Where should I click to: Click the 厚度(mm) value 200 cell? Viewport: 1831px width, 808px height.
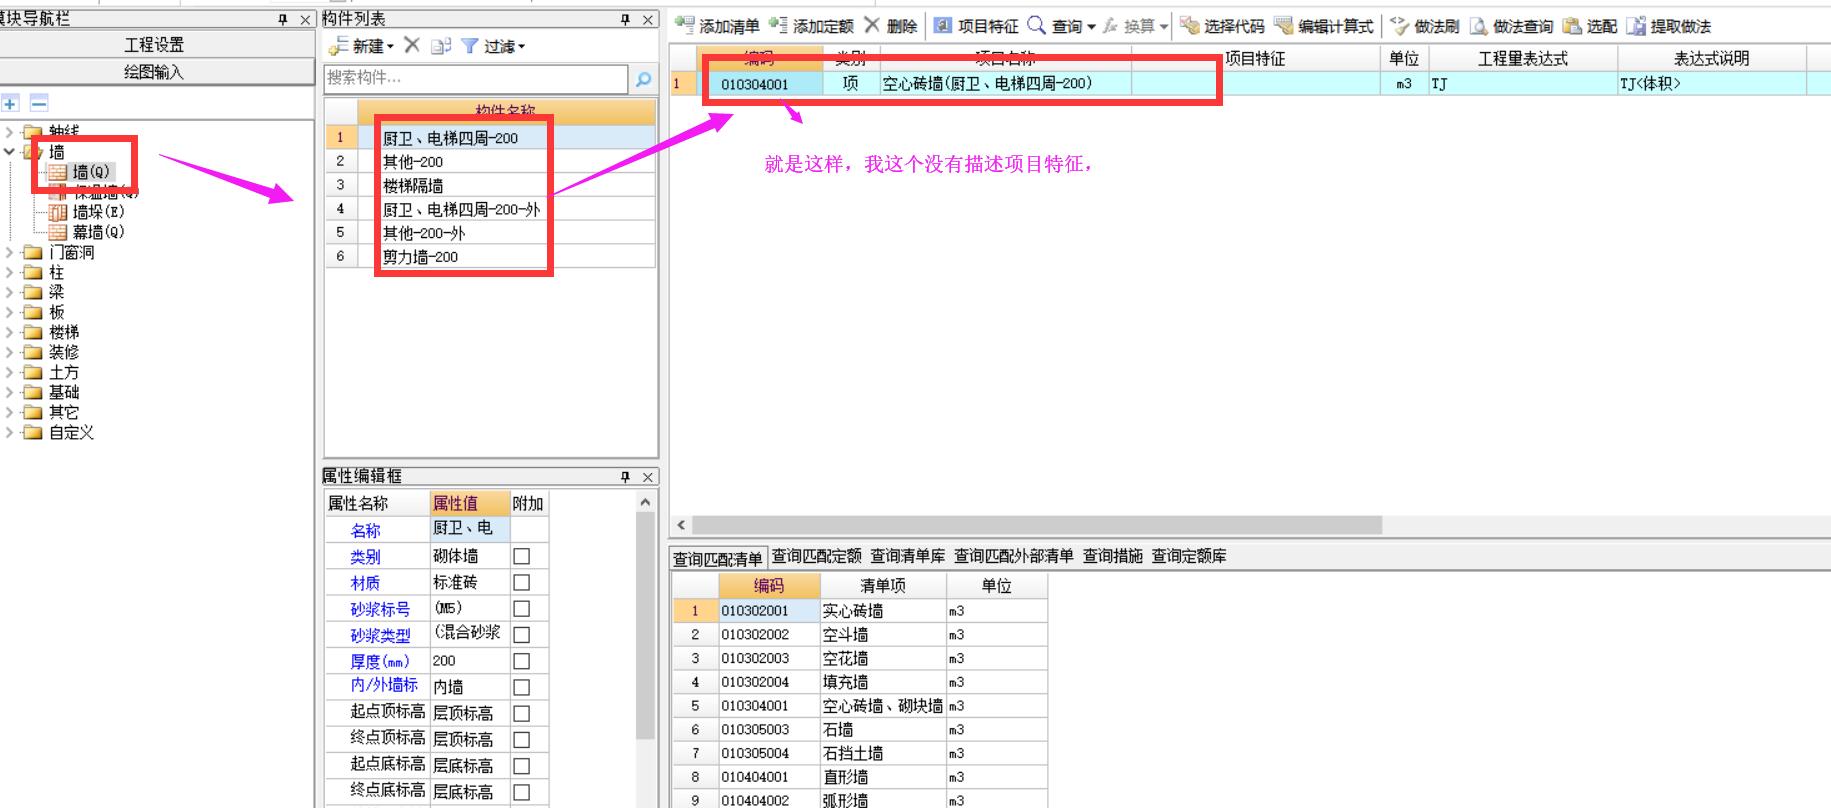[x=470, y=661]
